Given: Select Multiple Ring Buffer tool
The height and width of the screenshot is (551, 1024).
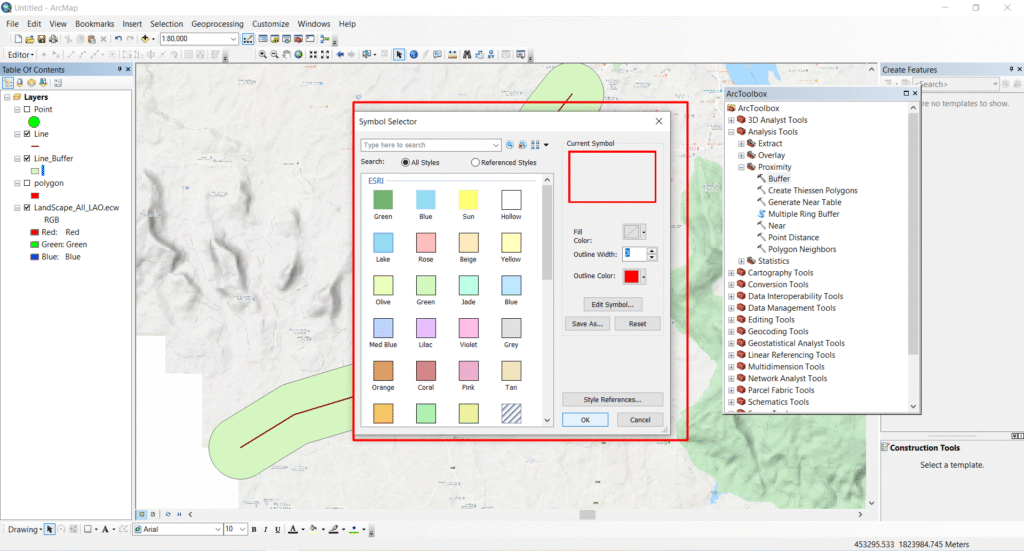Looking at the screenshot, I should click(803, 214).
